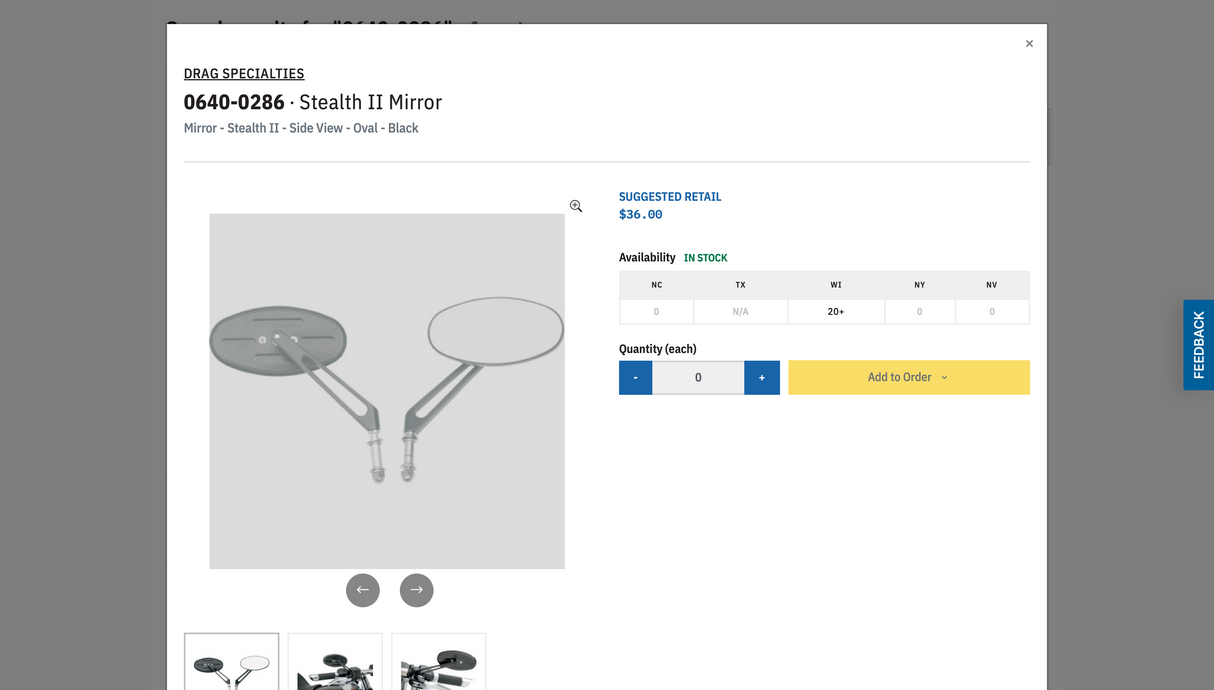Viewport: 1214px width, 690px height.
Task: Click the TX warehouse N/A cell
Action: tap(741, 312)
